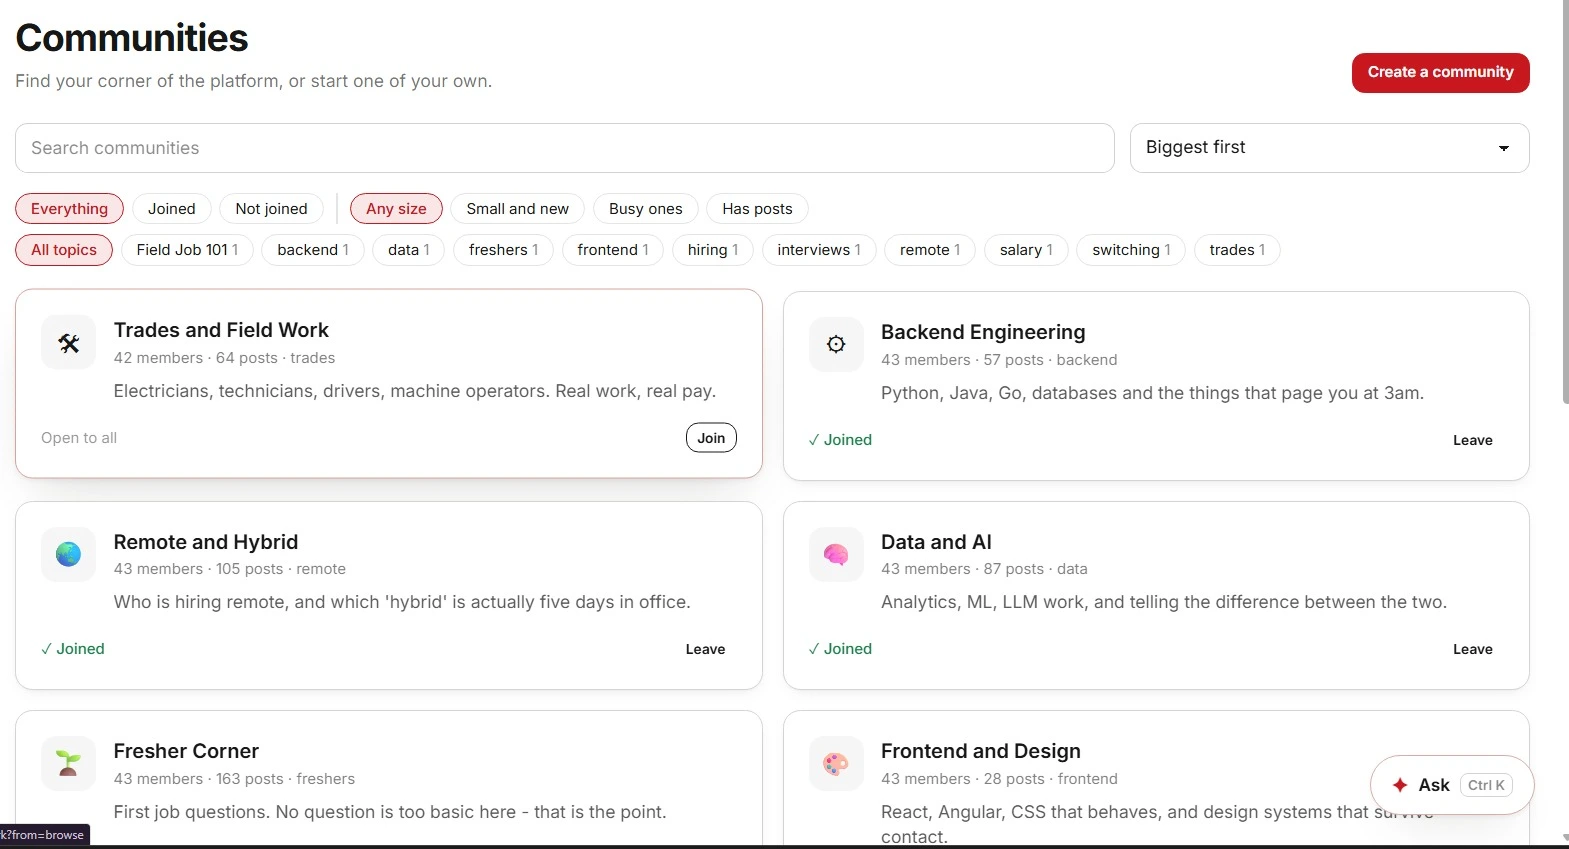Choose the hiring topic chip
Viewport: 1569px width, 849px height.
tap(713, 250)
